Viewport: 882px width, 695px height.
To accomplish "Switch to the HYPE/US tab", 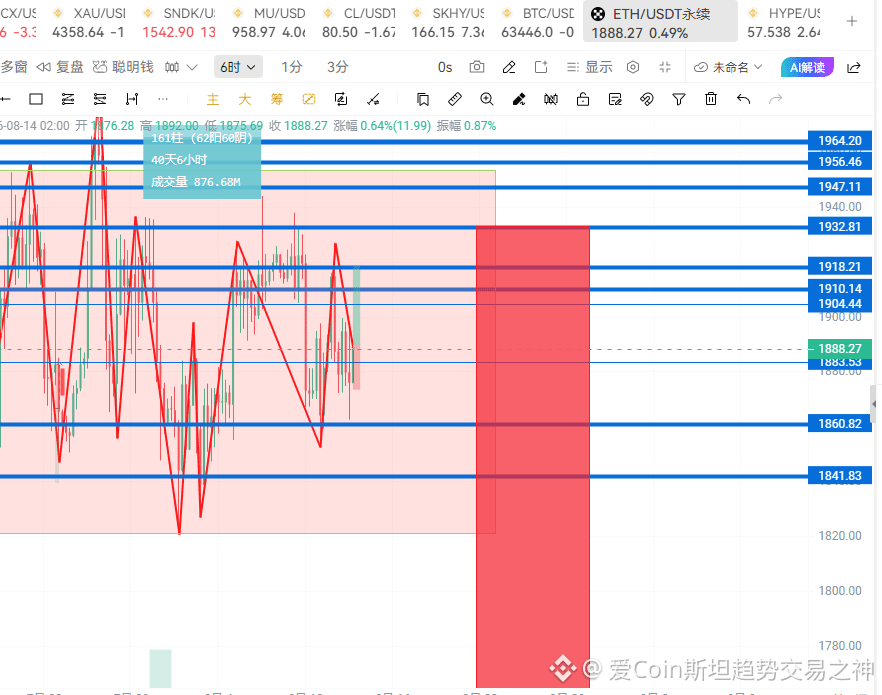I will [784, 22].
